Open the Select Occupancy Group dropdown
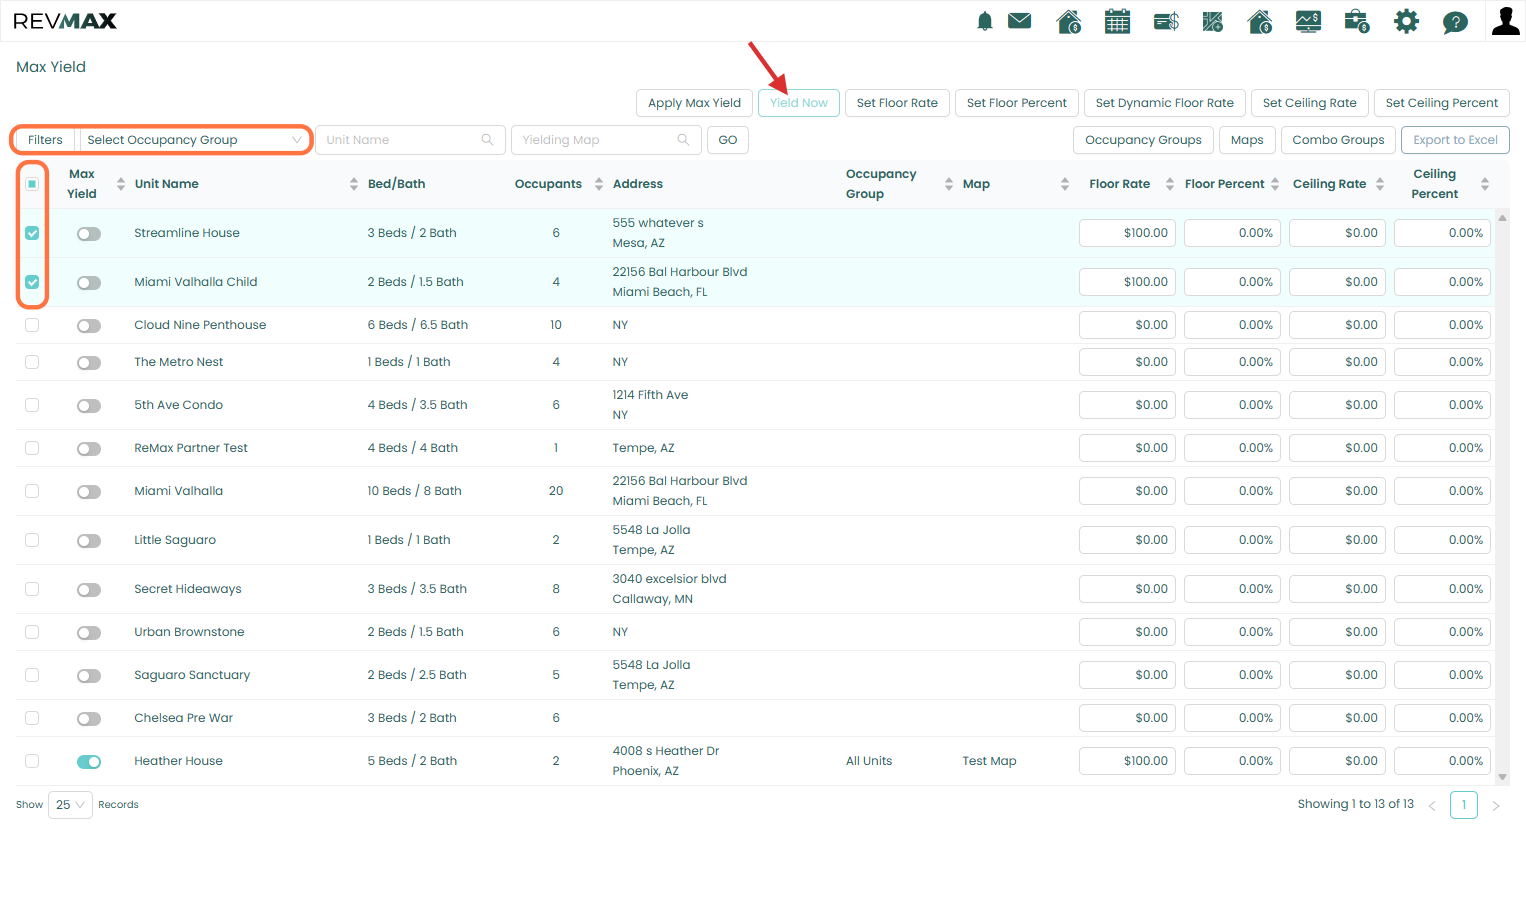This screenshot has width=1526, height=914. point(194,140)
